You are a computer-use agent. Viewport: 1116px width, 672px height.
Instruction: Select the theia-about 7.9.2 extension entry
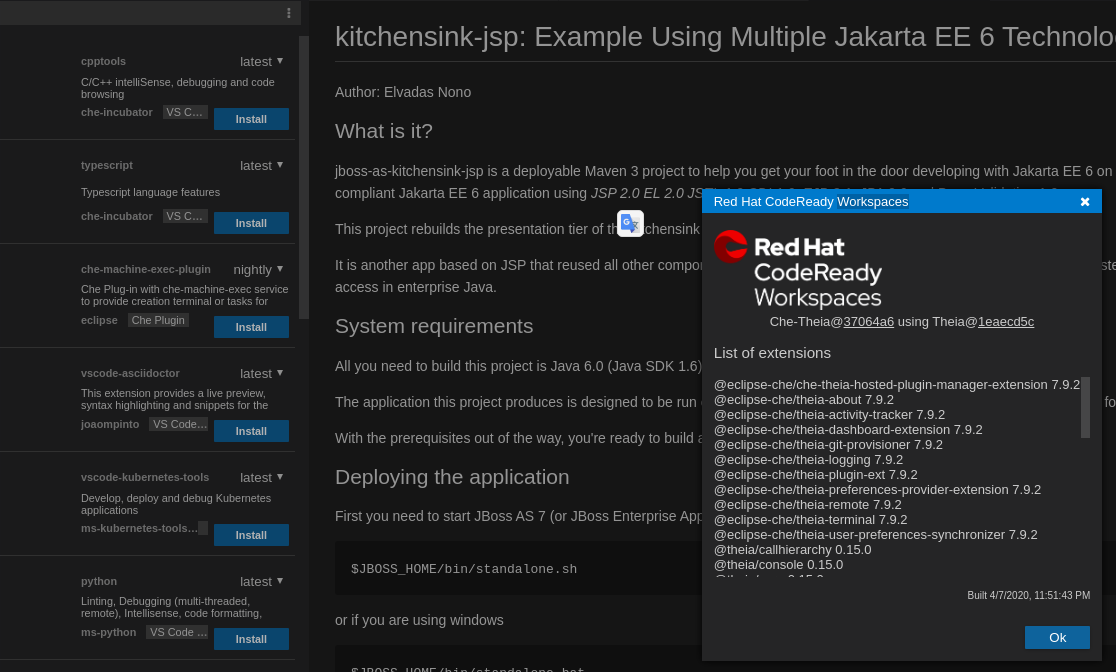(x=804, y=400)
